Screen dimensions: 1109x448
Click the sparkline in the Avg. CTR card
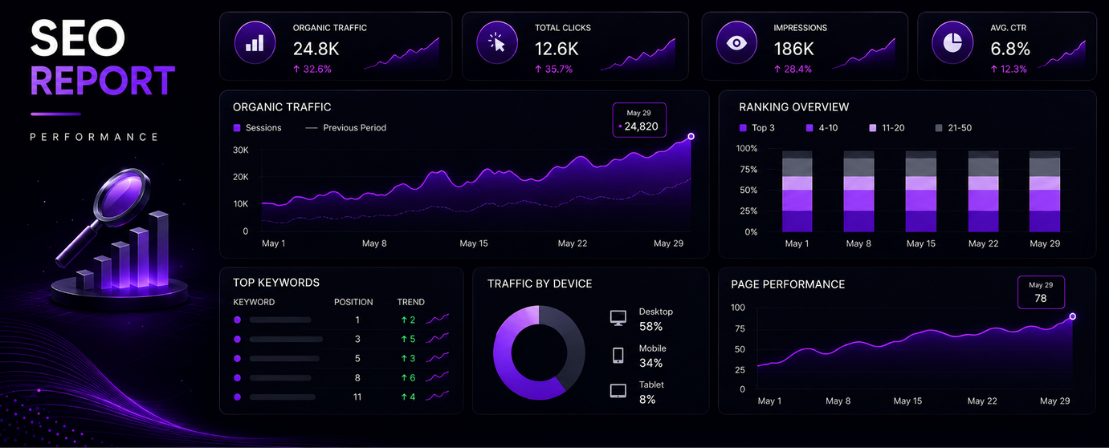(x=1061, y=54)
